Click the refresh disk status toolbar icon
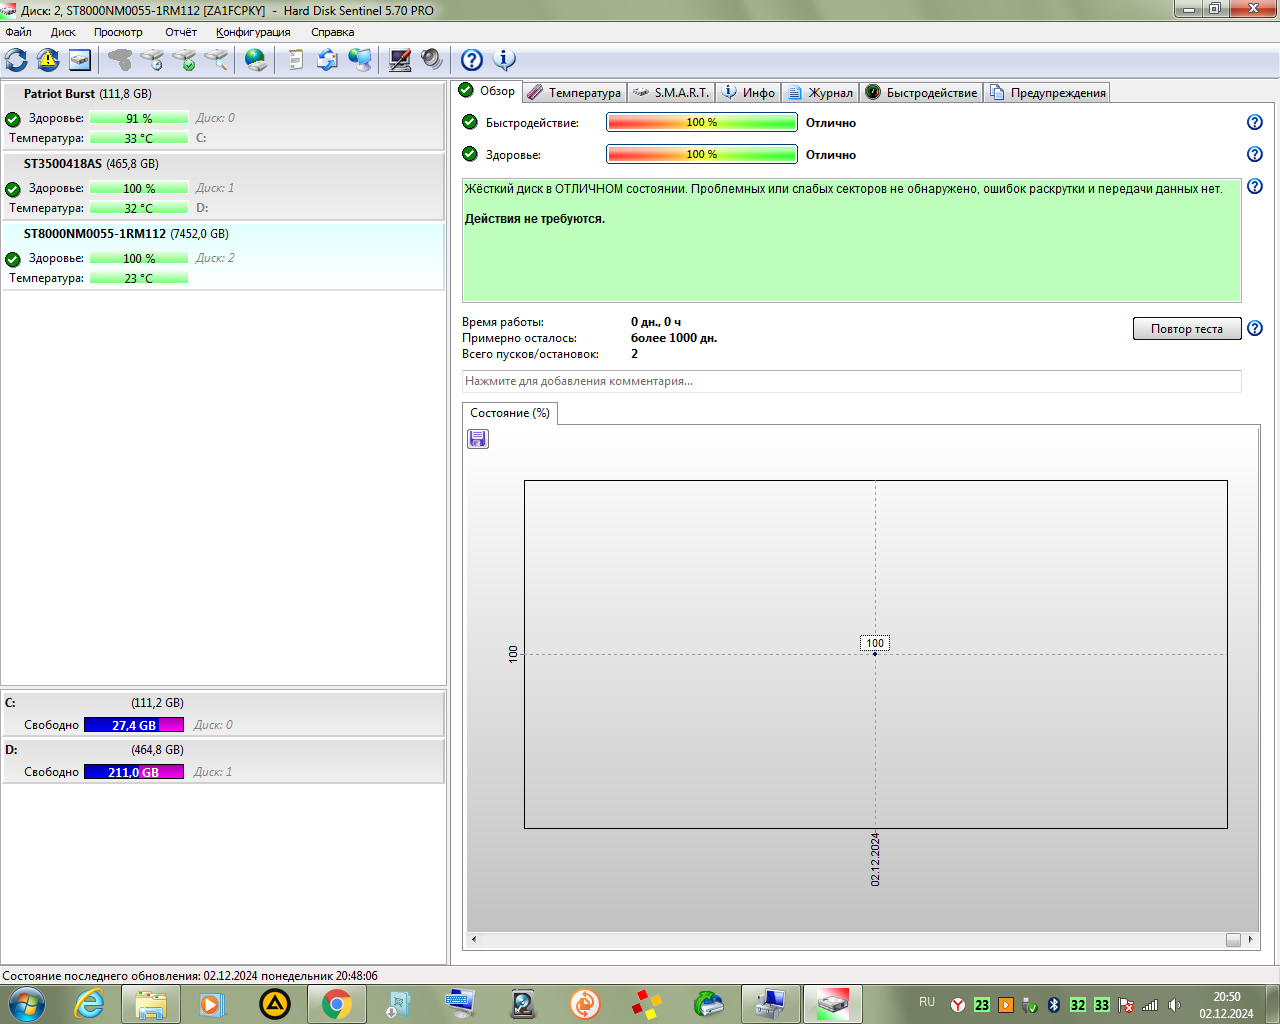The width and height of the screenshot is (1280, 1024). point(17,60)
